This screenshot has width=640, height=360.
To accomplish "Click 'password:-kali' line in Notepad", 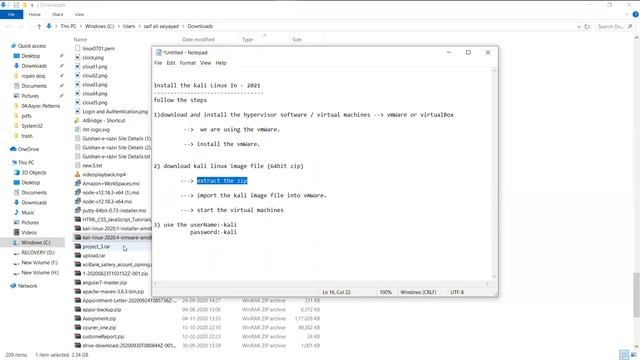I will (x=213, y=232).
